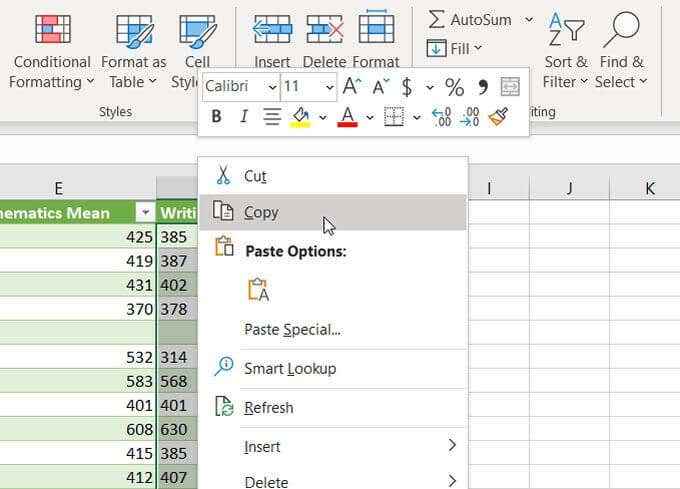Apply percent style format
The width and height of the screenshot is (680, 489).
click(454, 87)
